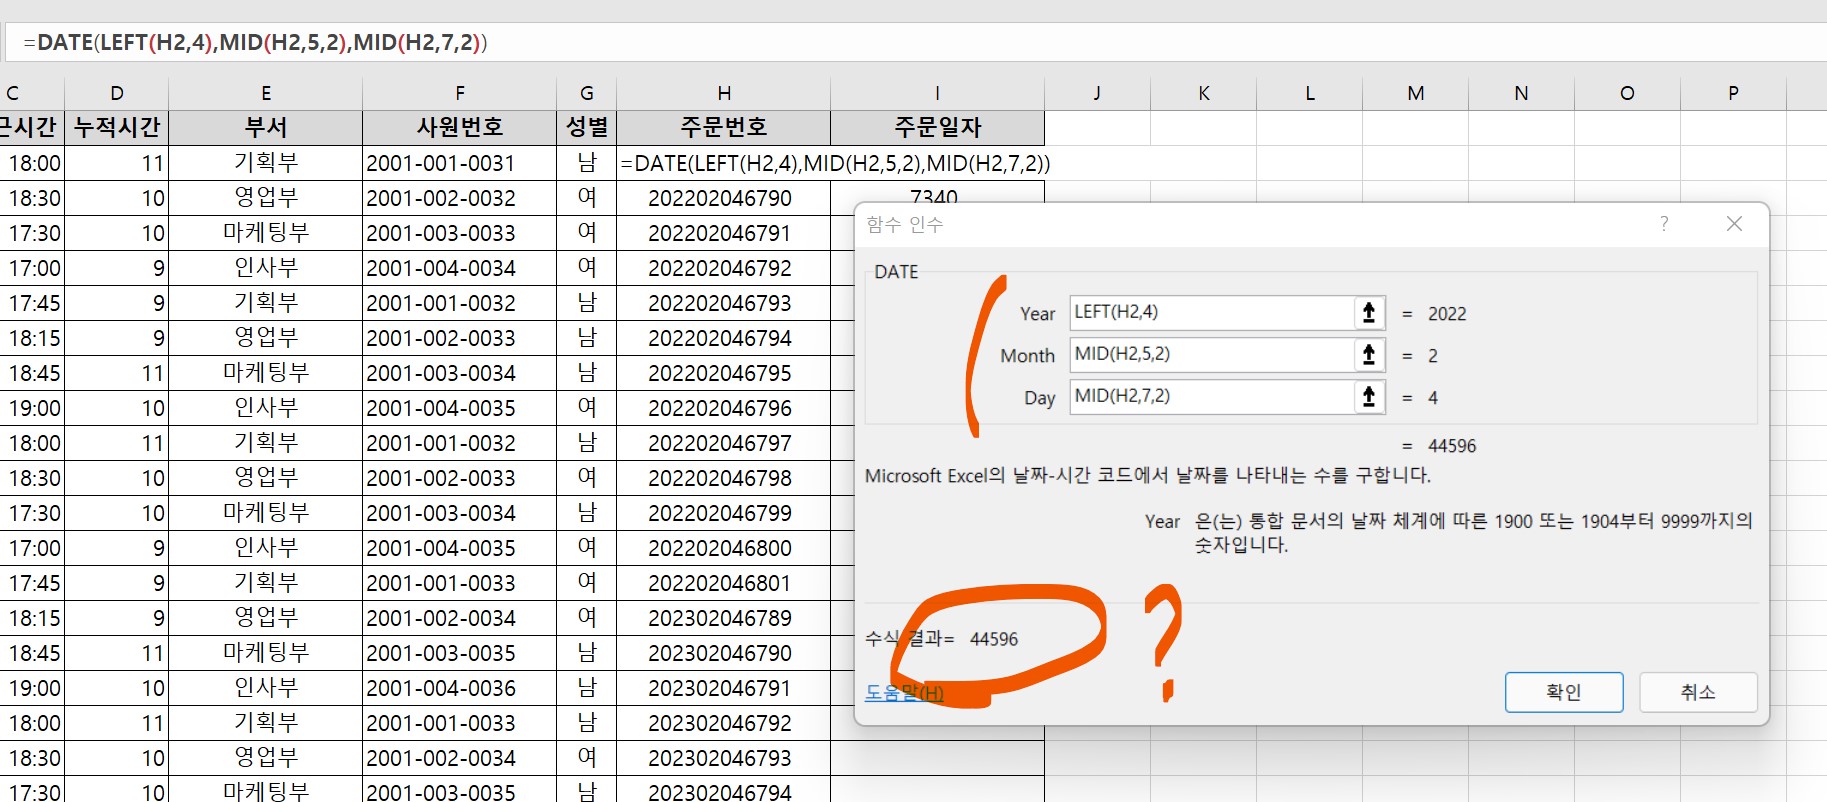Click the Day input field MID(H2,7,2)

tap(1211, 397)
